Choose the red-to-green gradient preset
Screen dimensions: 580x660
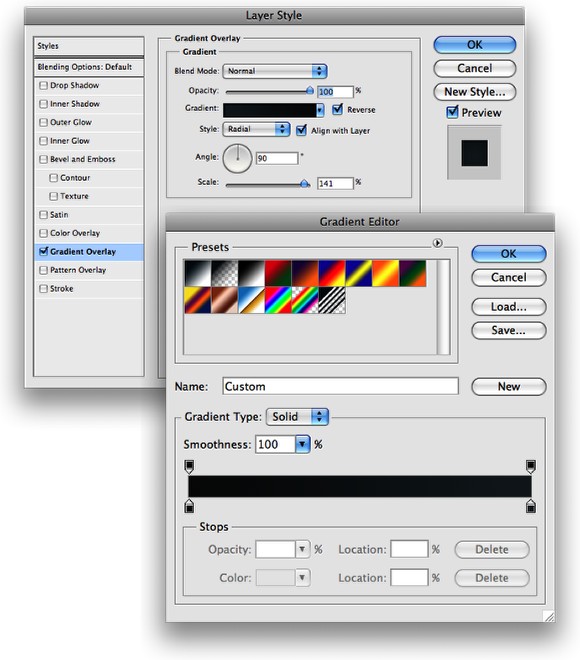pyautogui.click(x=279, y=273)
